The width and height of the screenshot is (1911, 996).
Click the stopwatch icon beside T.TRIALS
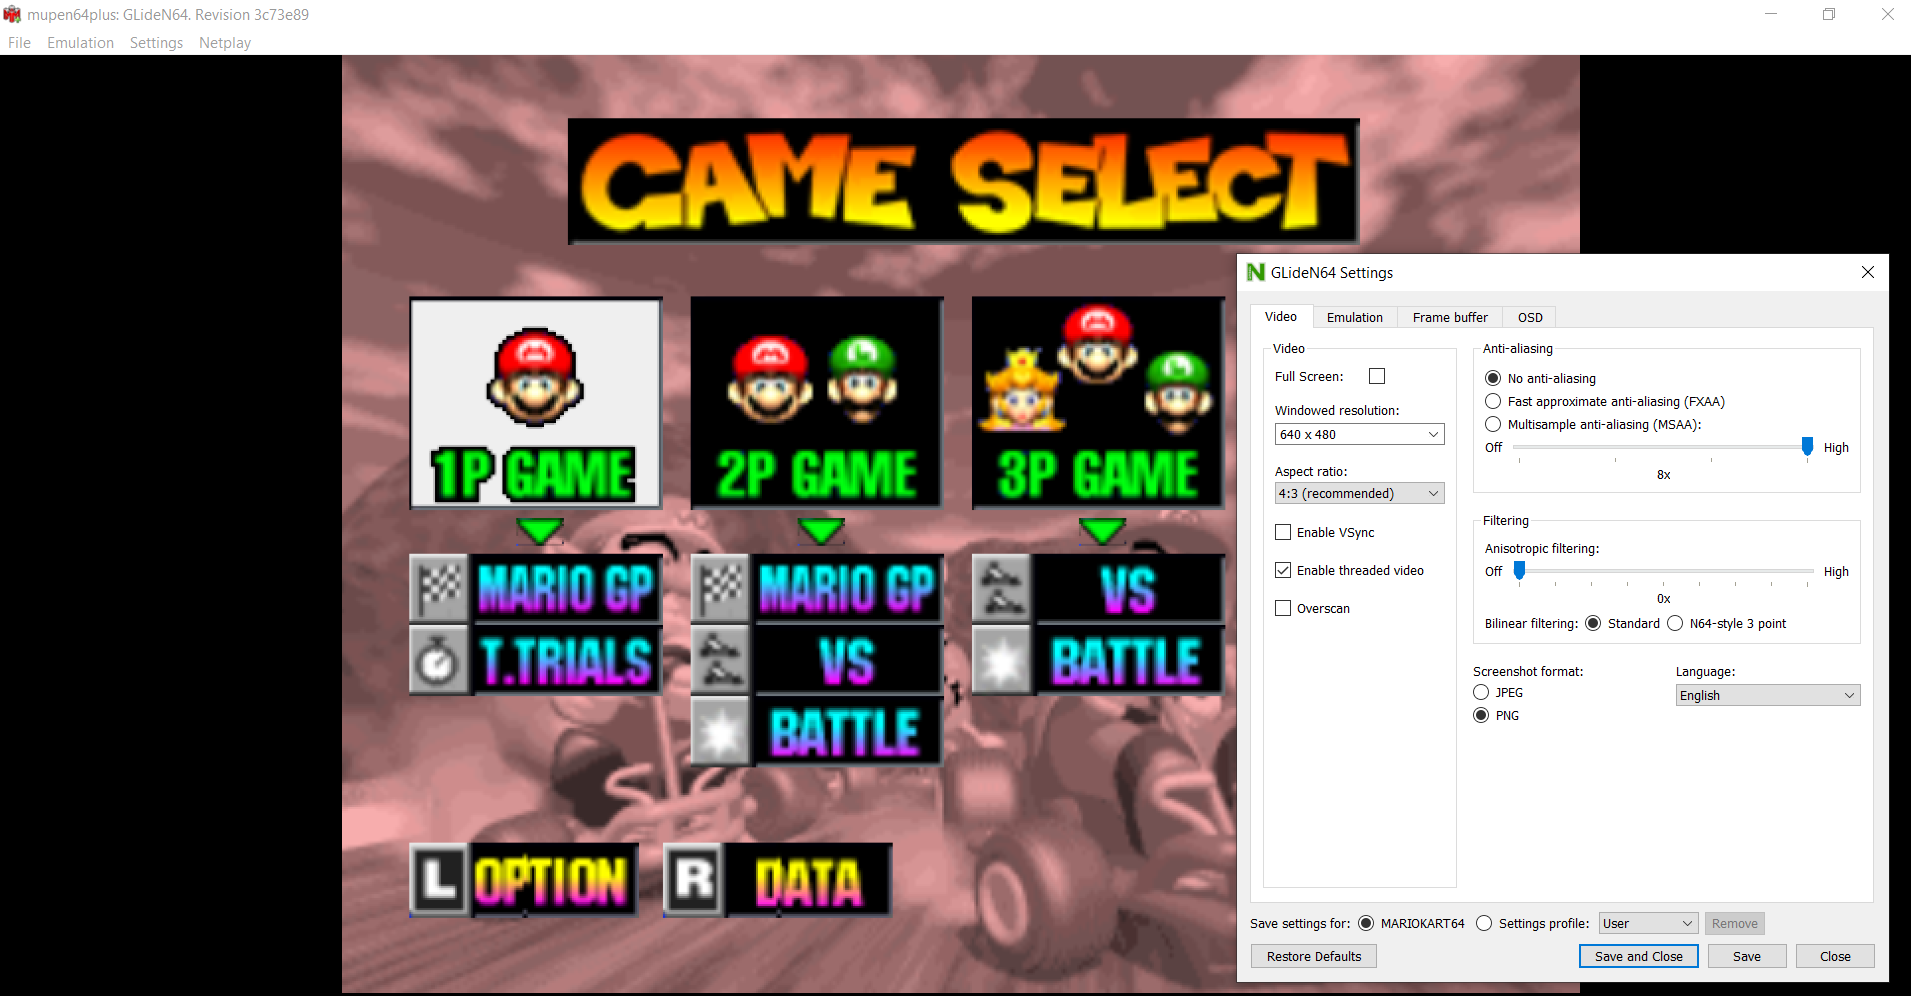(x=439, y=660)
